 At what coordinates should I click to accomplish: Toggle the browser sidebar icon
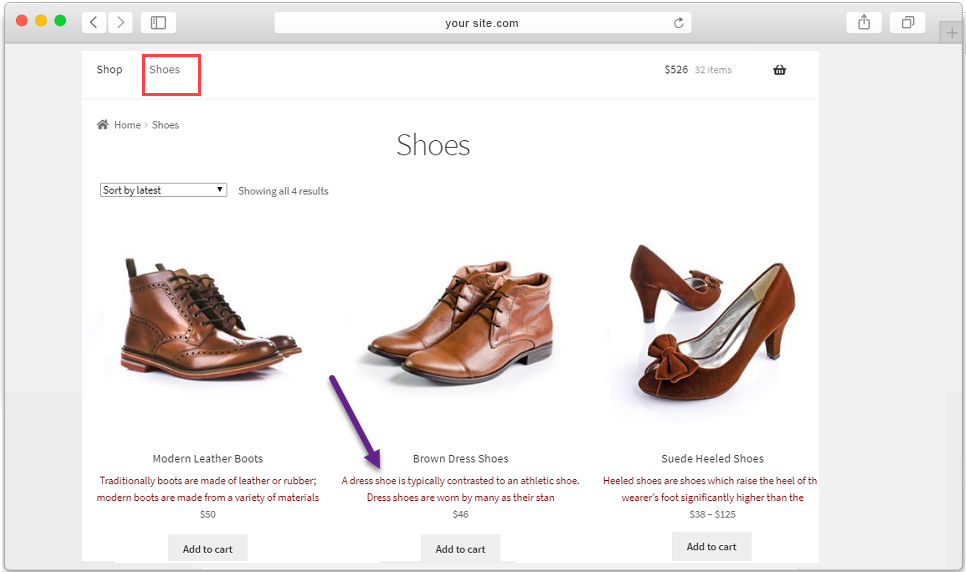[158, 23]
